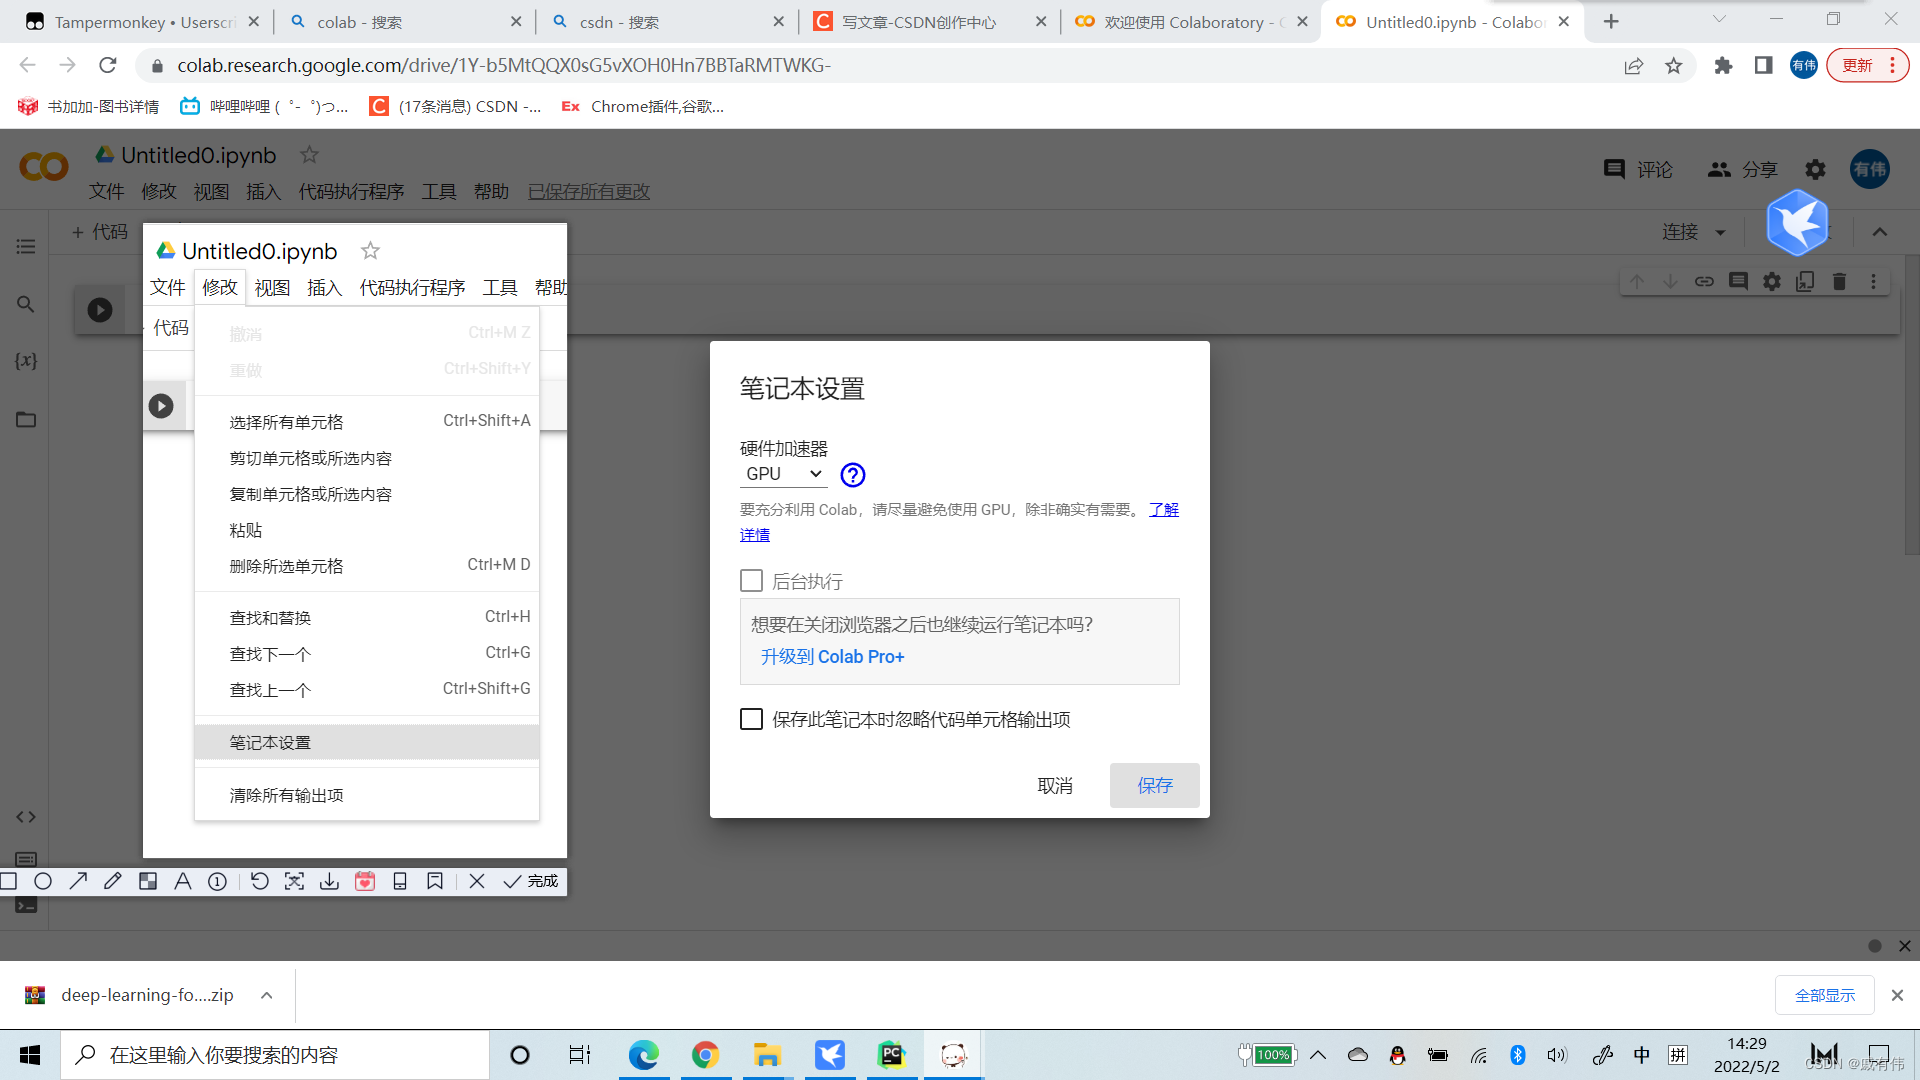
Task: Open the cell more-options three dots
Action: tap(1873, 282)
